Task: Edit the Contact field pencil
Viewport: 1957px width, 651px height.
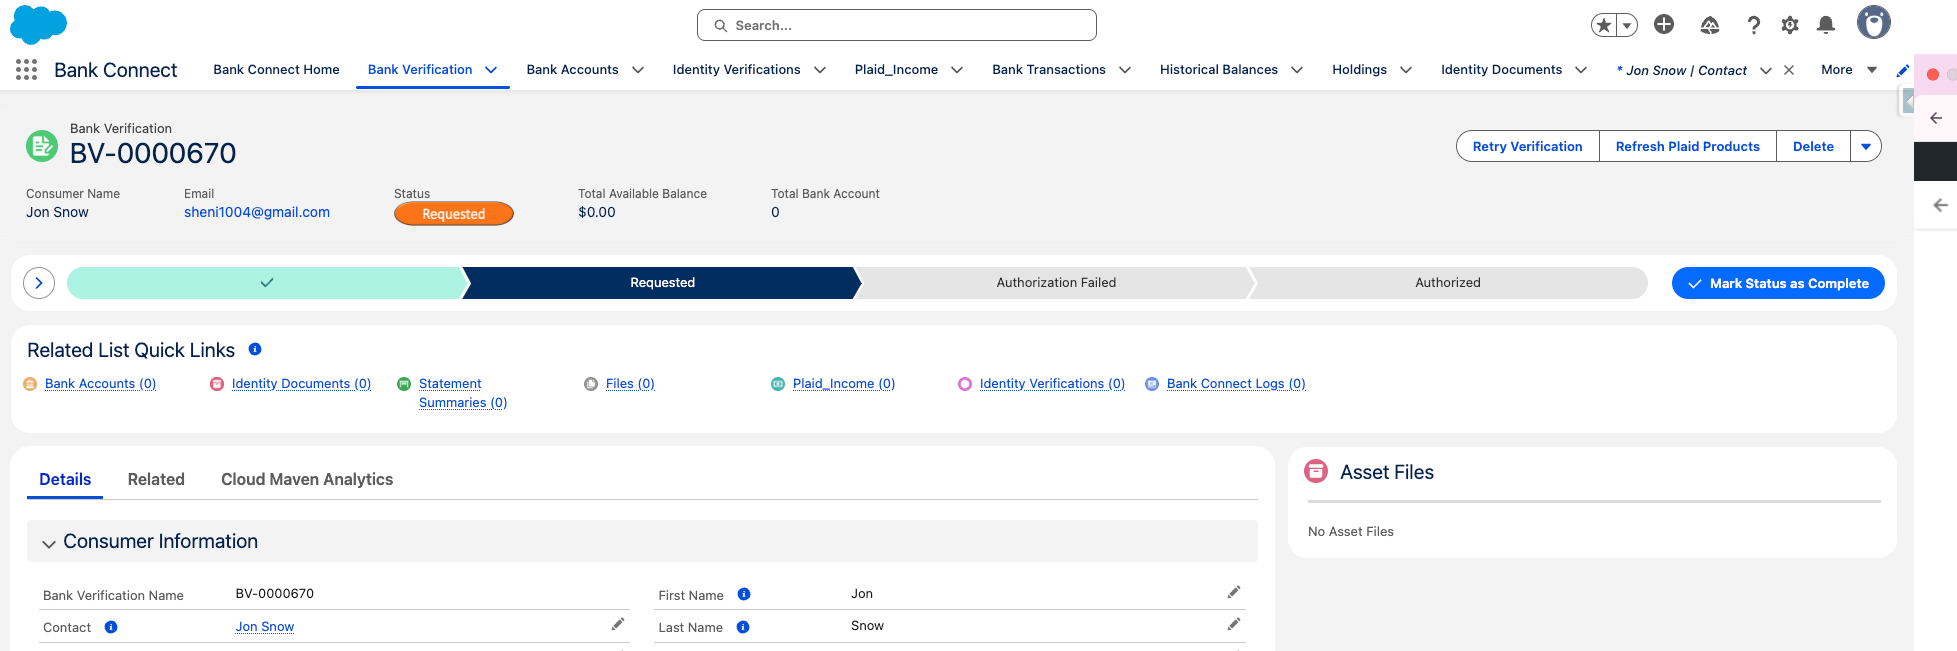Action: click(x=618, y=624)
